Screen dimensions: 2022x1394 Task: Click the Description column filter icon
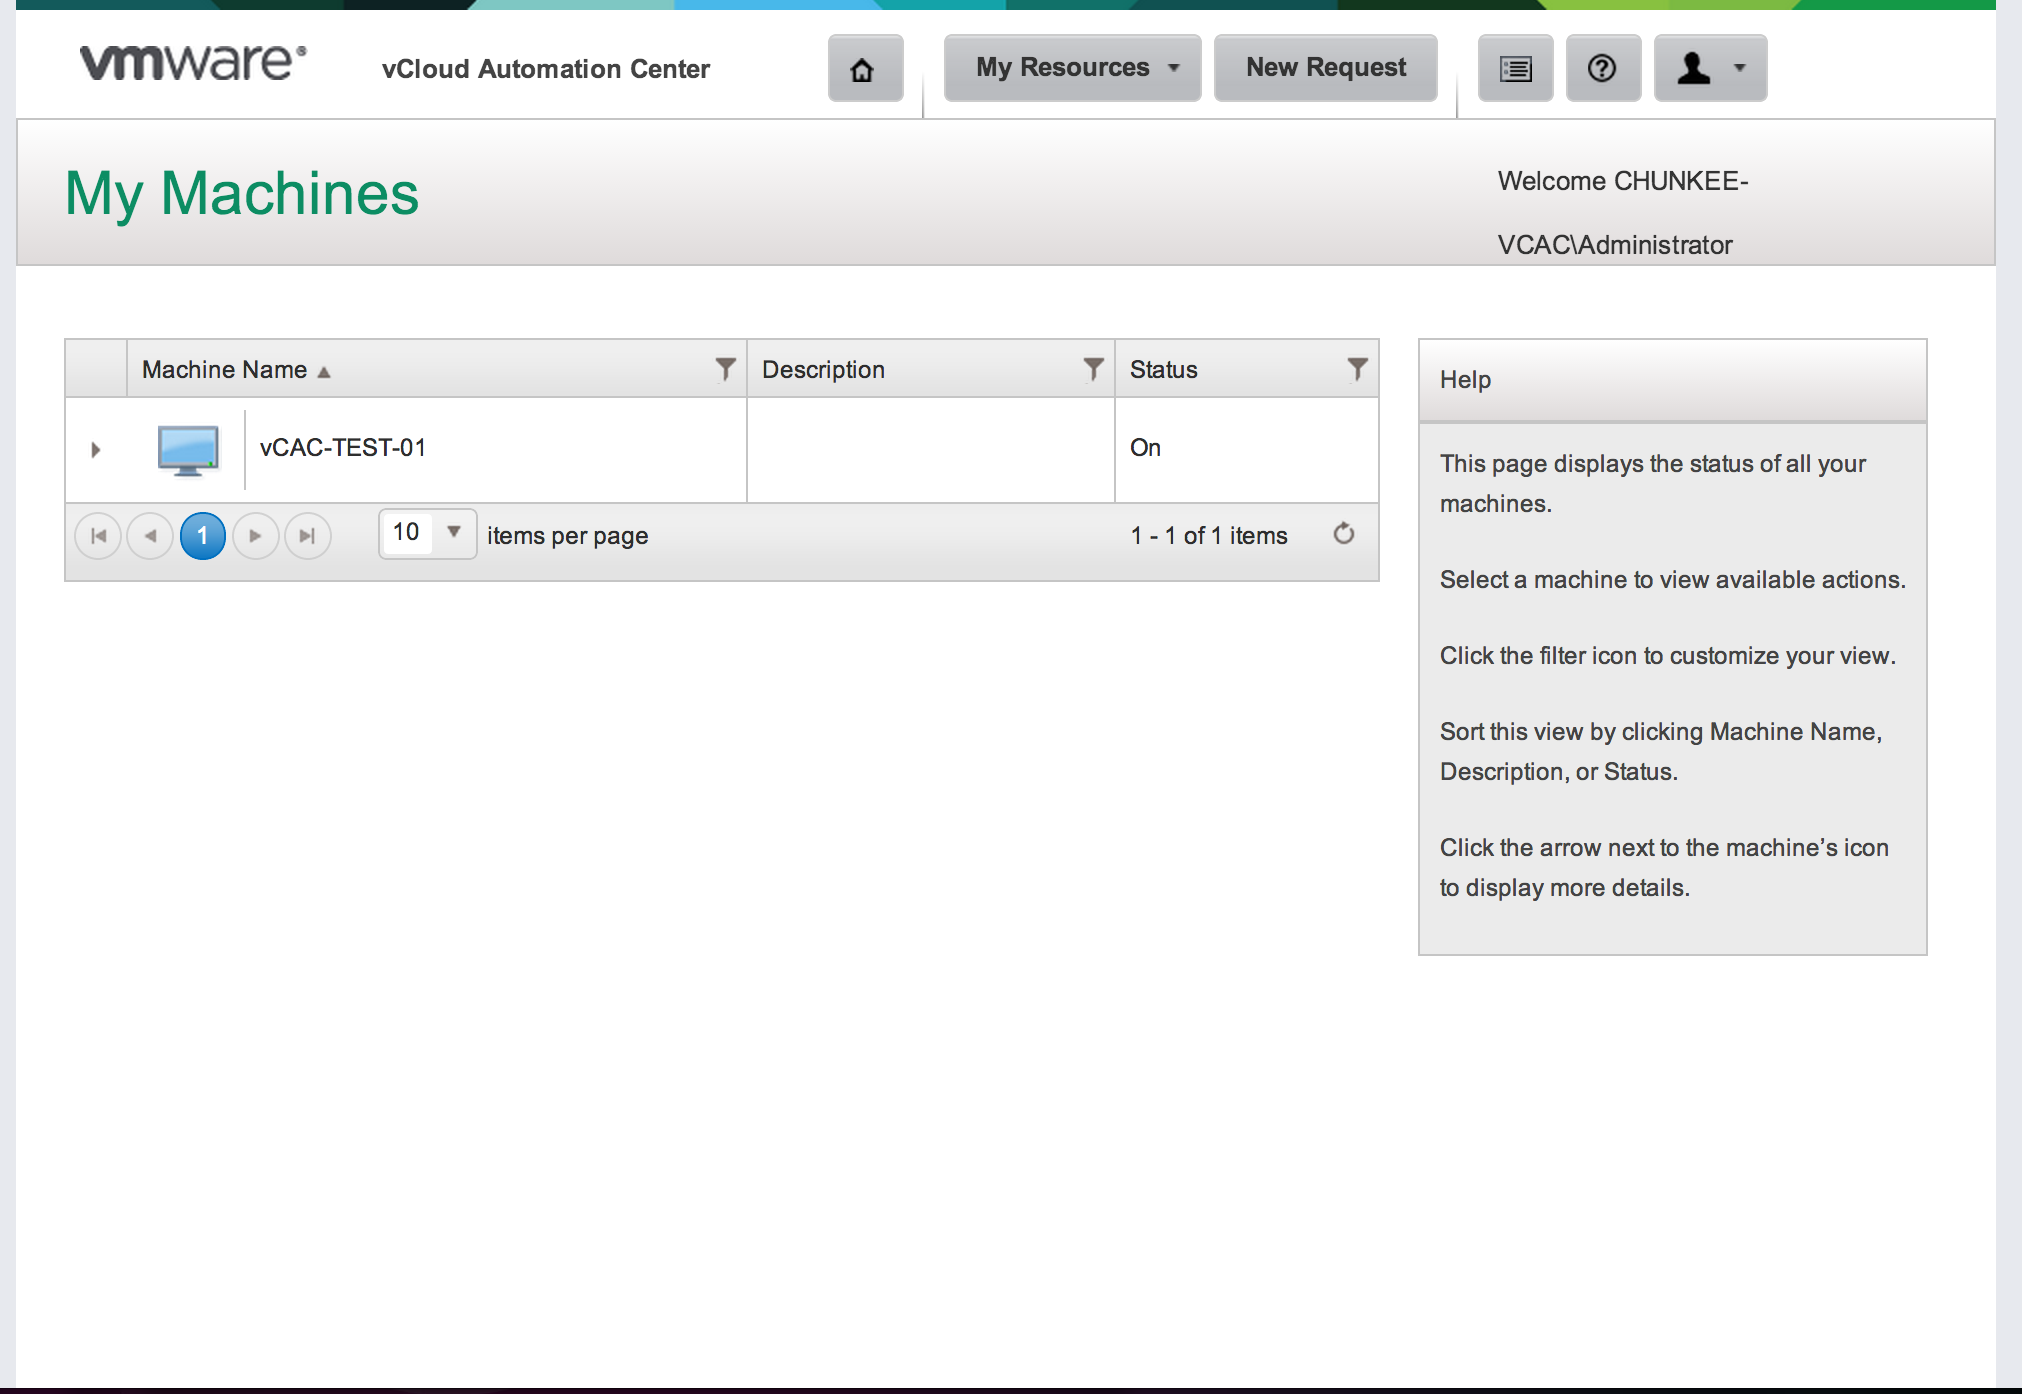1093,369
